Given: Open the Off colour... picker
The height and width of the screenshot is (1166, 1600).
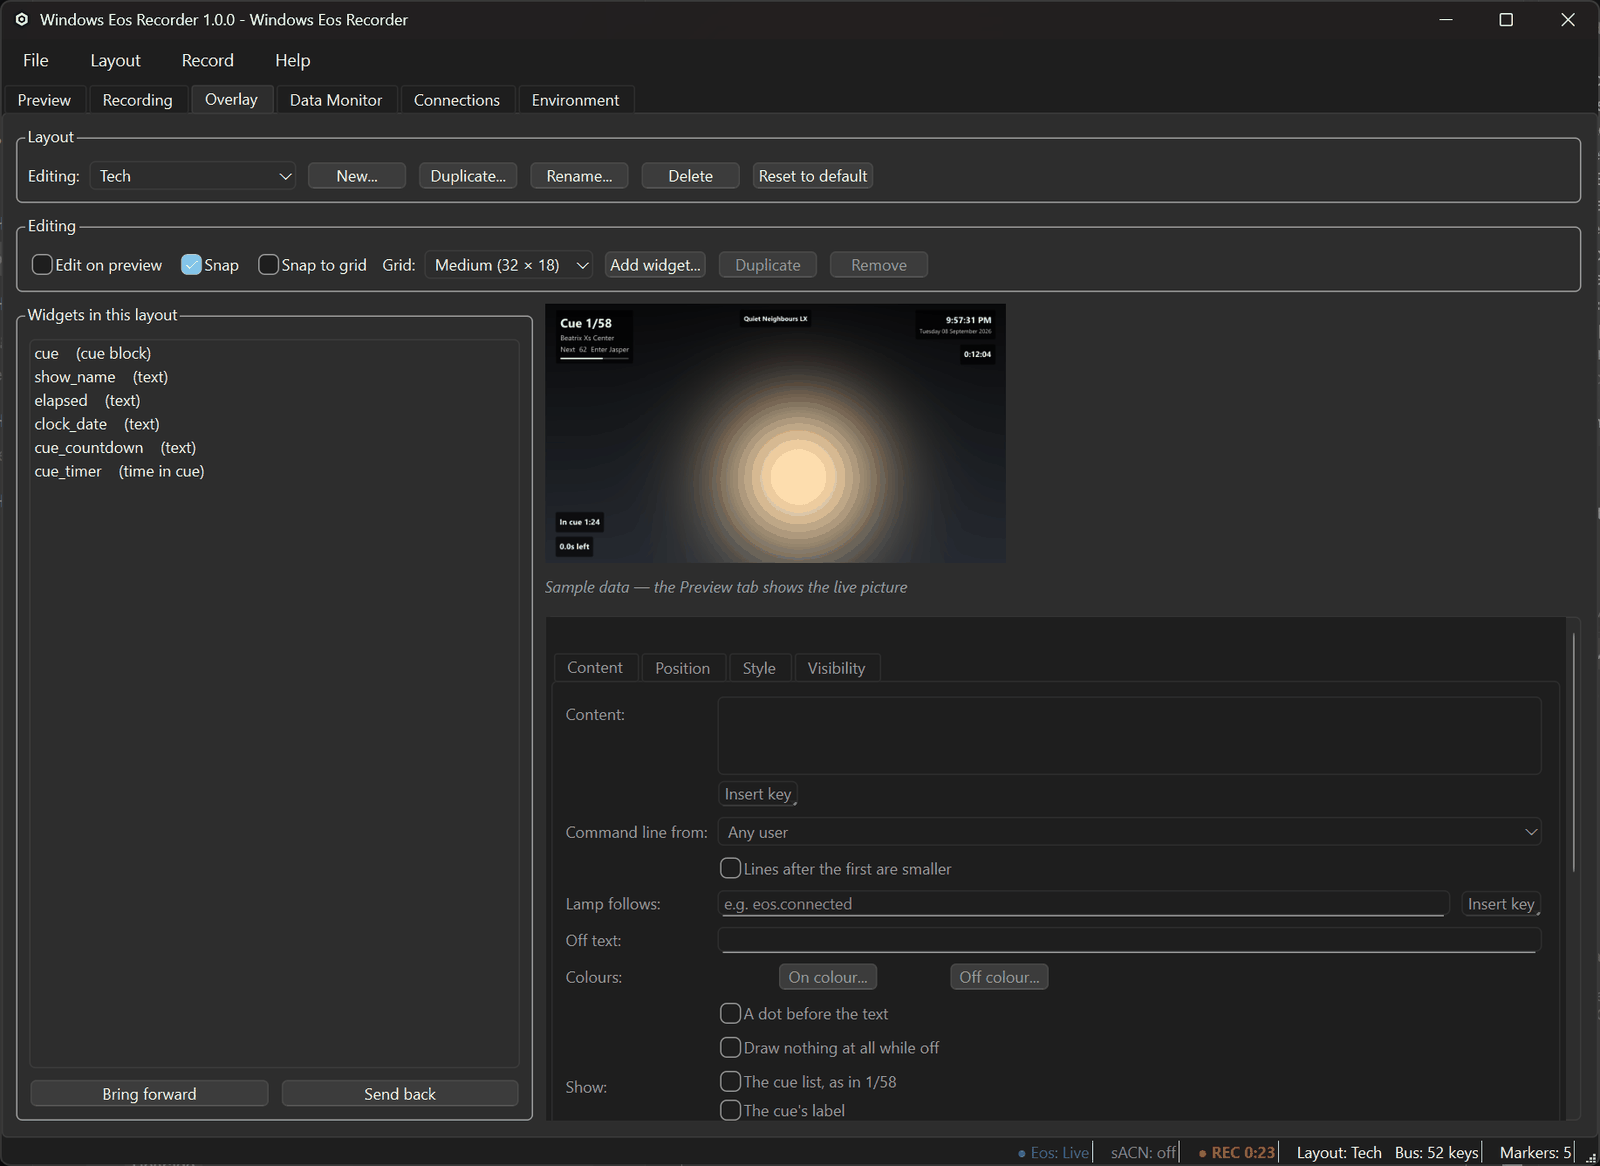Looking at the screenshot, I should click(999, 977).
